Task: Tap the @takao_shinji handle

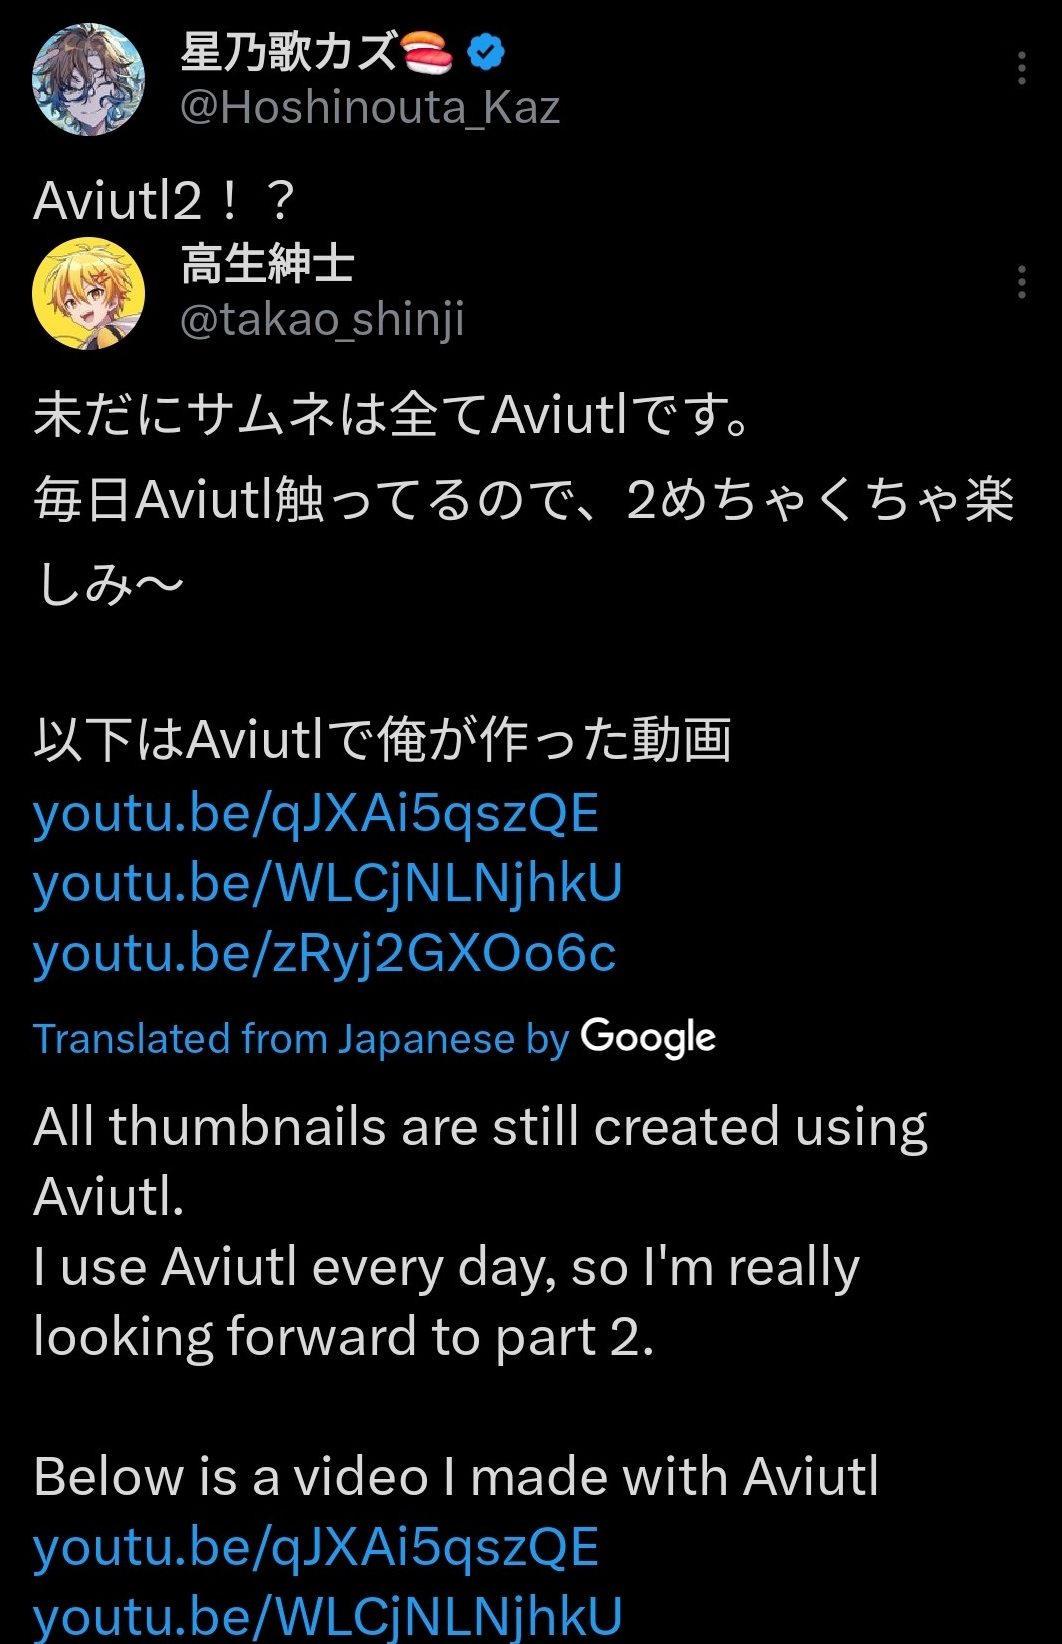Action: (322, 320)
